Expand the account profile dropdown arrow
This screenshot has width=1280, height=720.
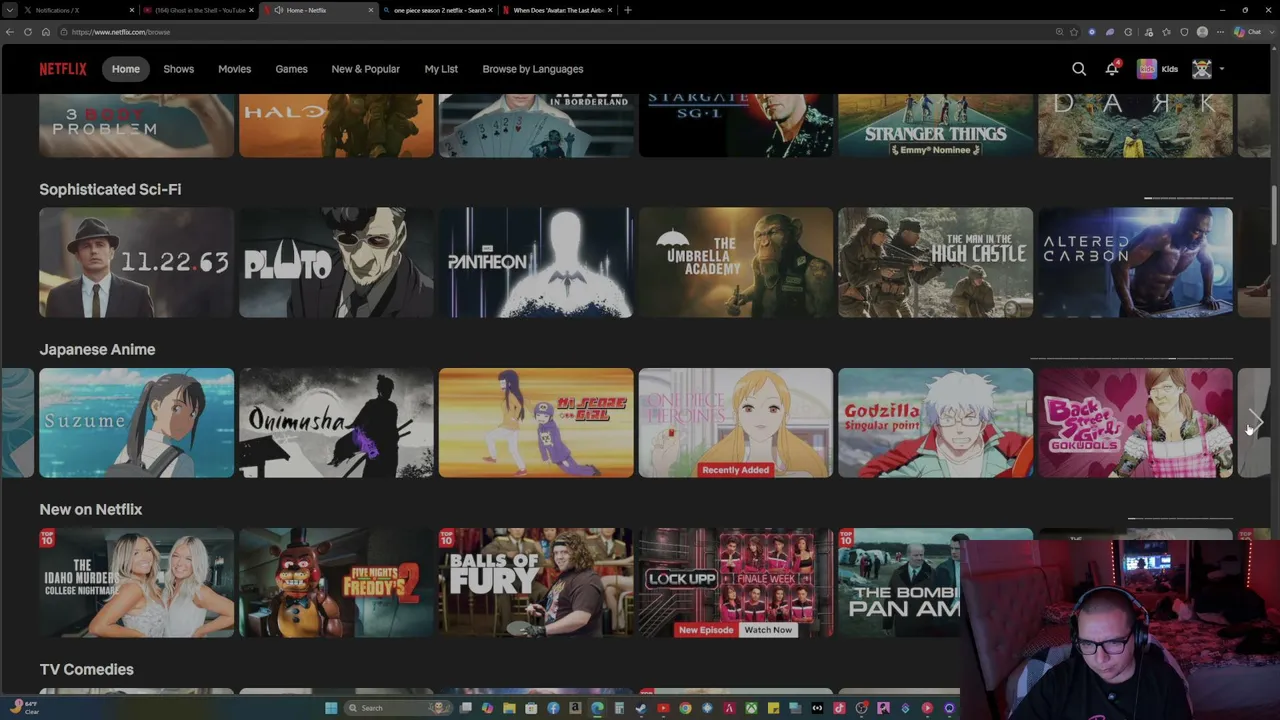1221,69
